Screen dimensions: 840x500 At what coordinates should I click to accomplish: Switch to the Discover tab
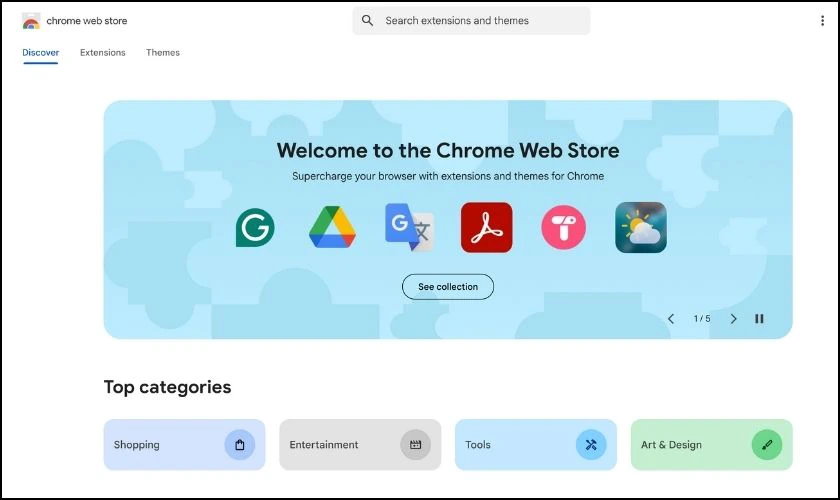click(41, 53)
